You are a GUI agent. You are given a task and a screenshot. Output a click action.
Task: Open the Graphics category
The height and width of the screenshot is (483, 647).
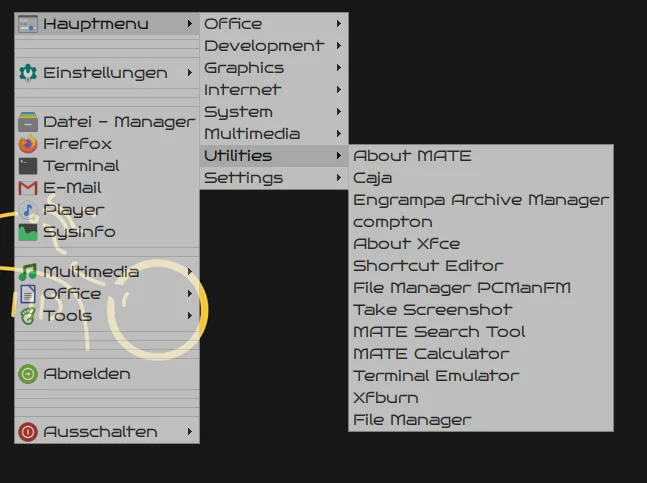tap(274, 68)
